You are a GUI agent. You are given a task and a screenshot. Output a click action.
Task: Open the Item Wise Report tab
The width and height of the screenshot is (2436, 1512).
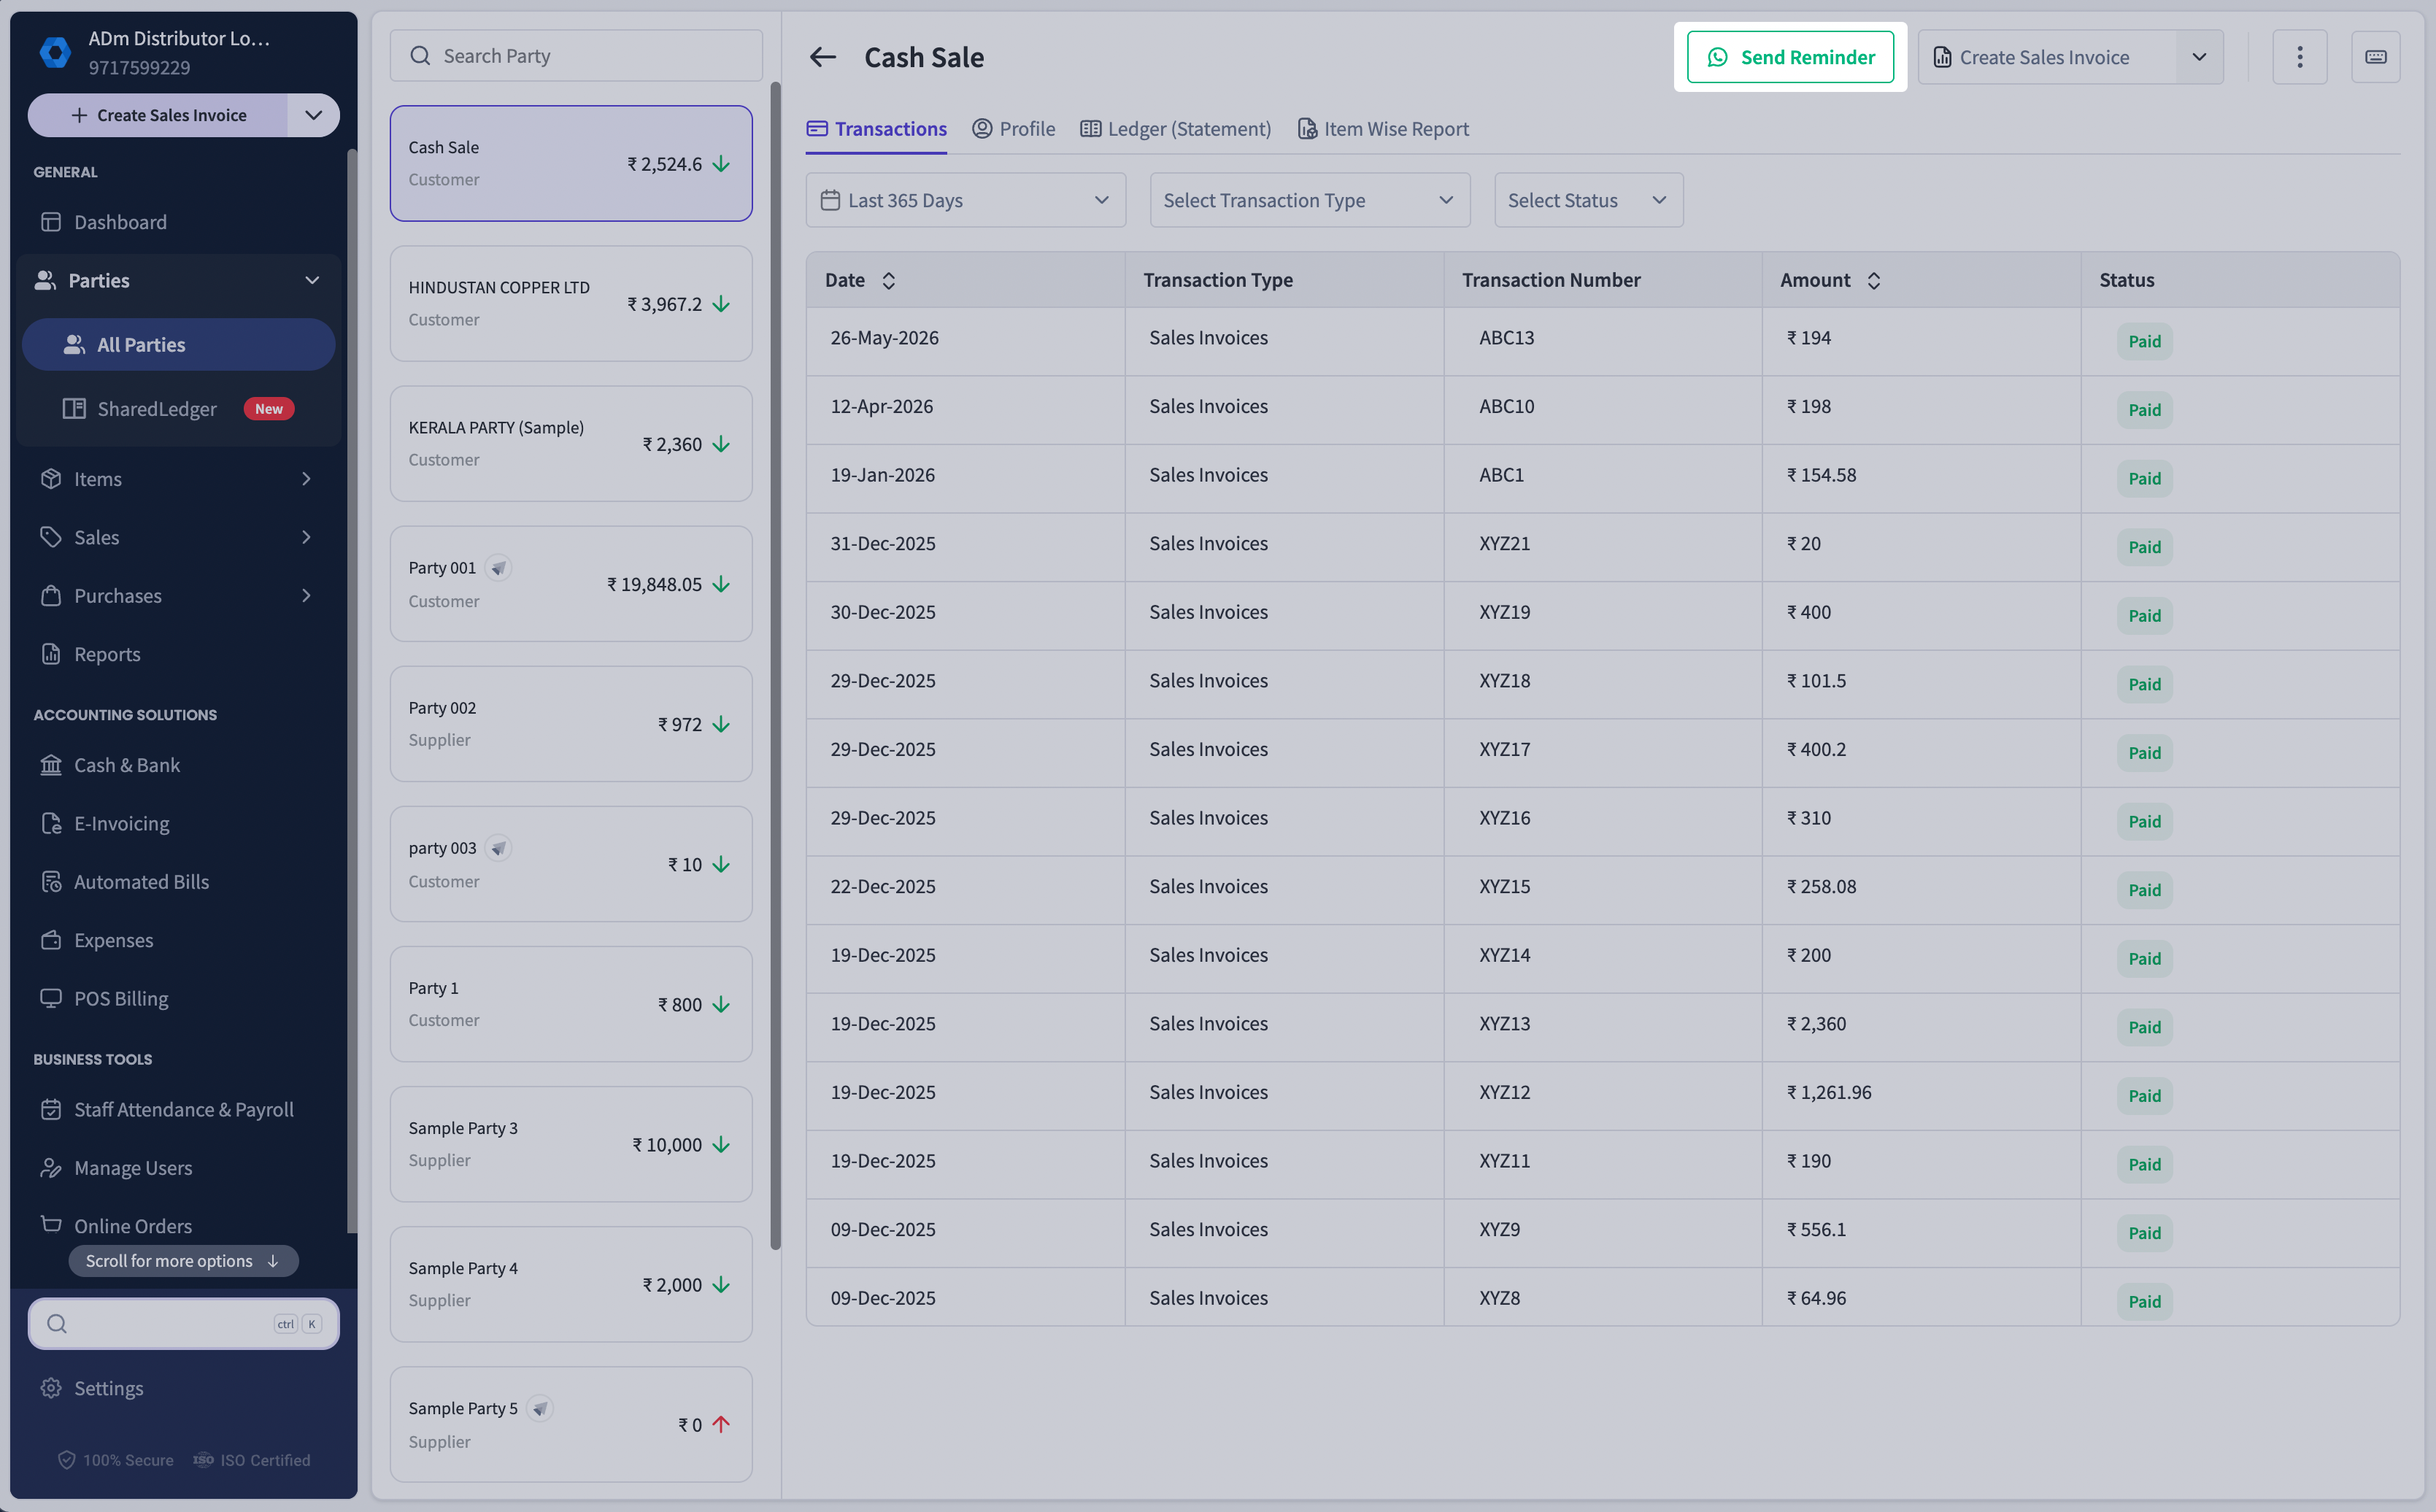coord(1382,129)
